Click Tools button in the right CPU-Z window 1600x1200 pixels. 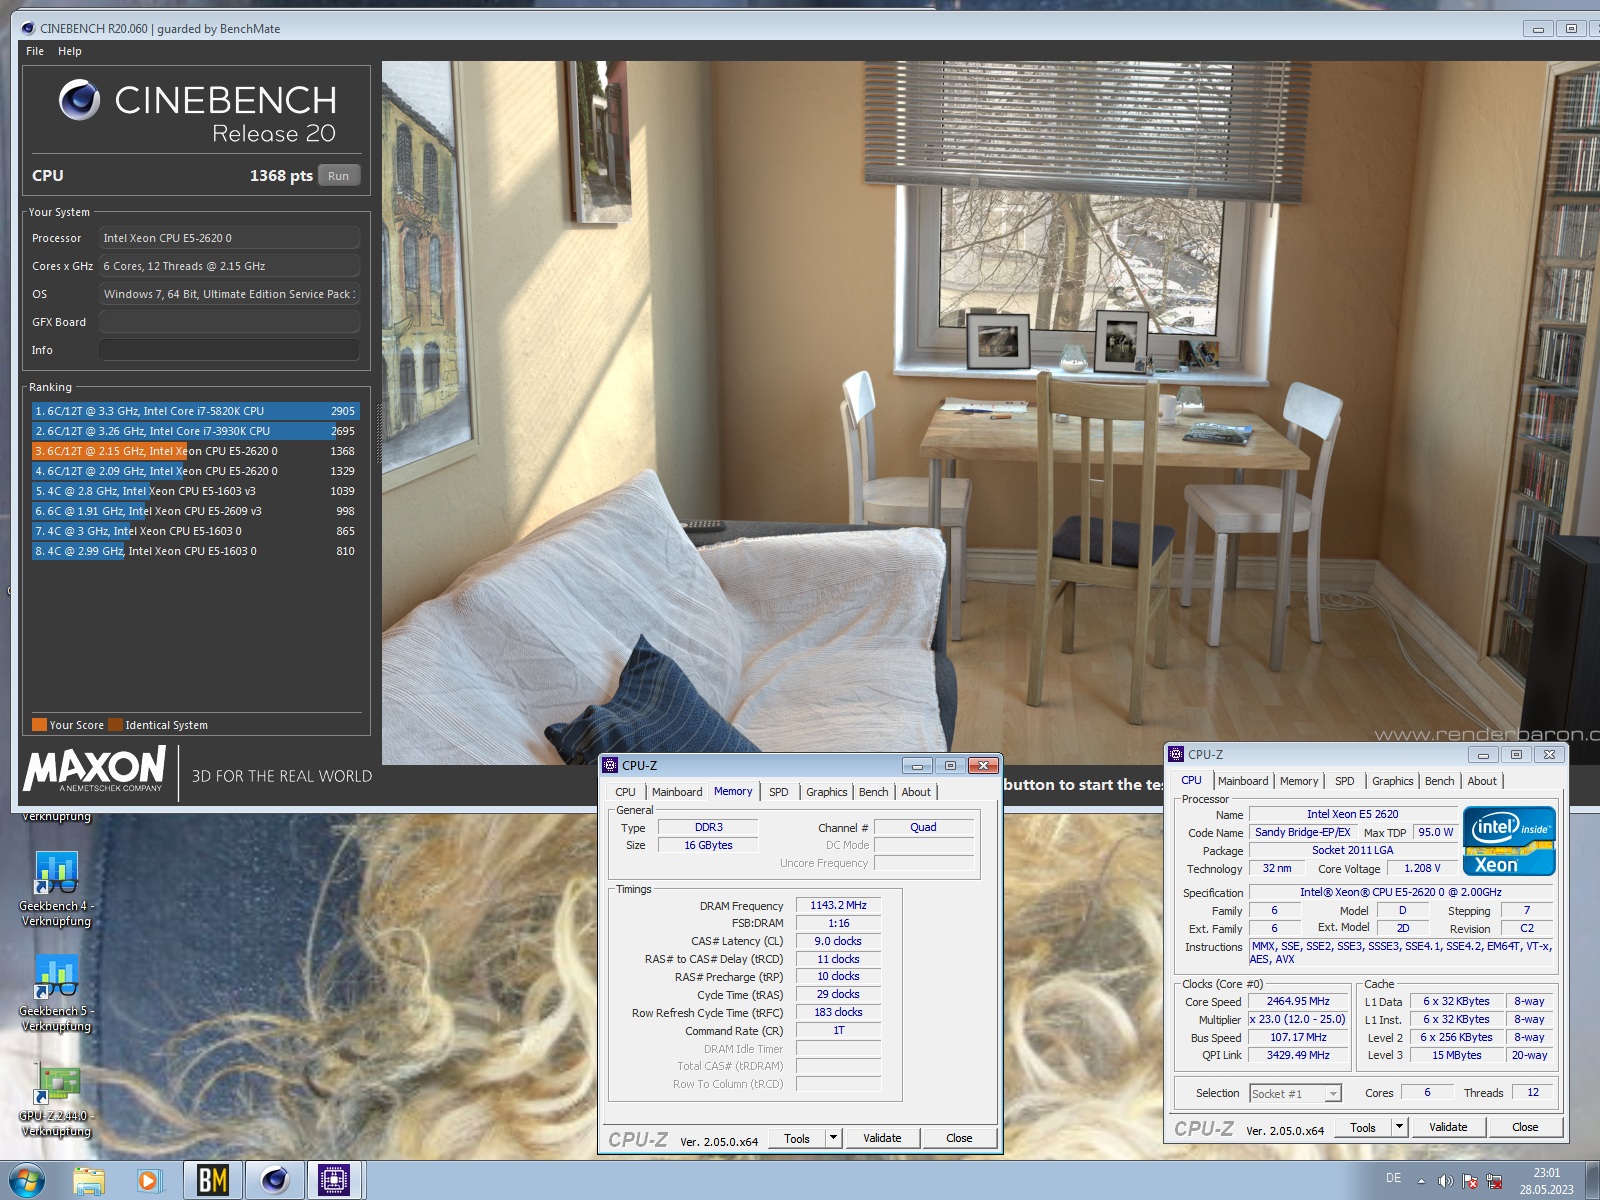click(1363, 1127)
